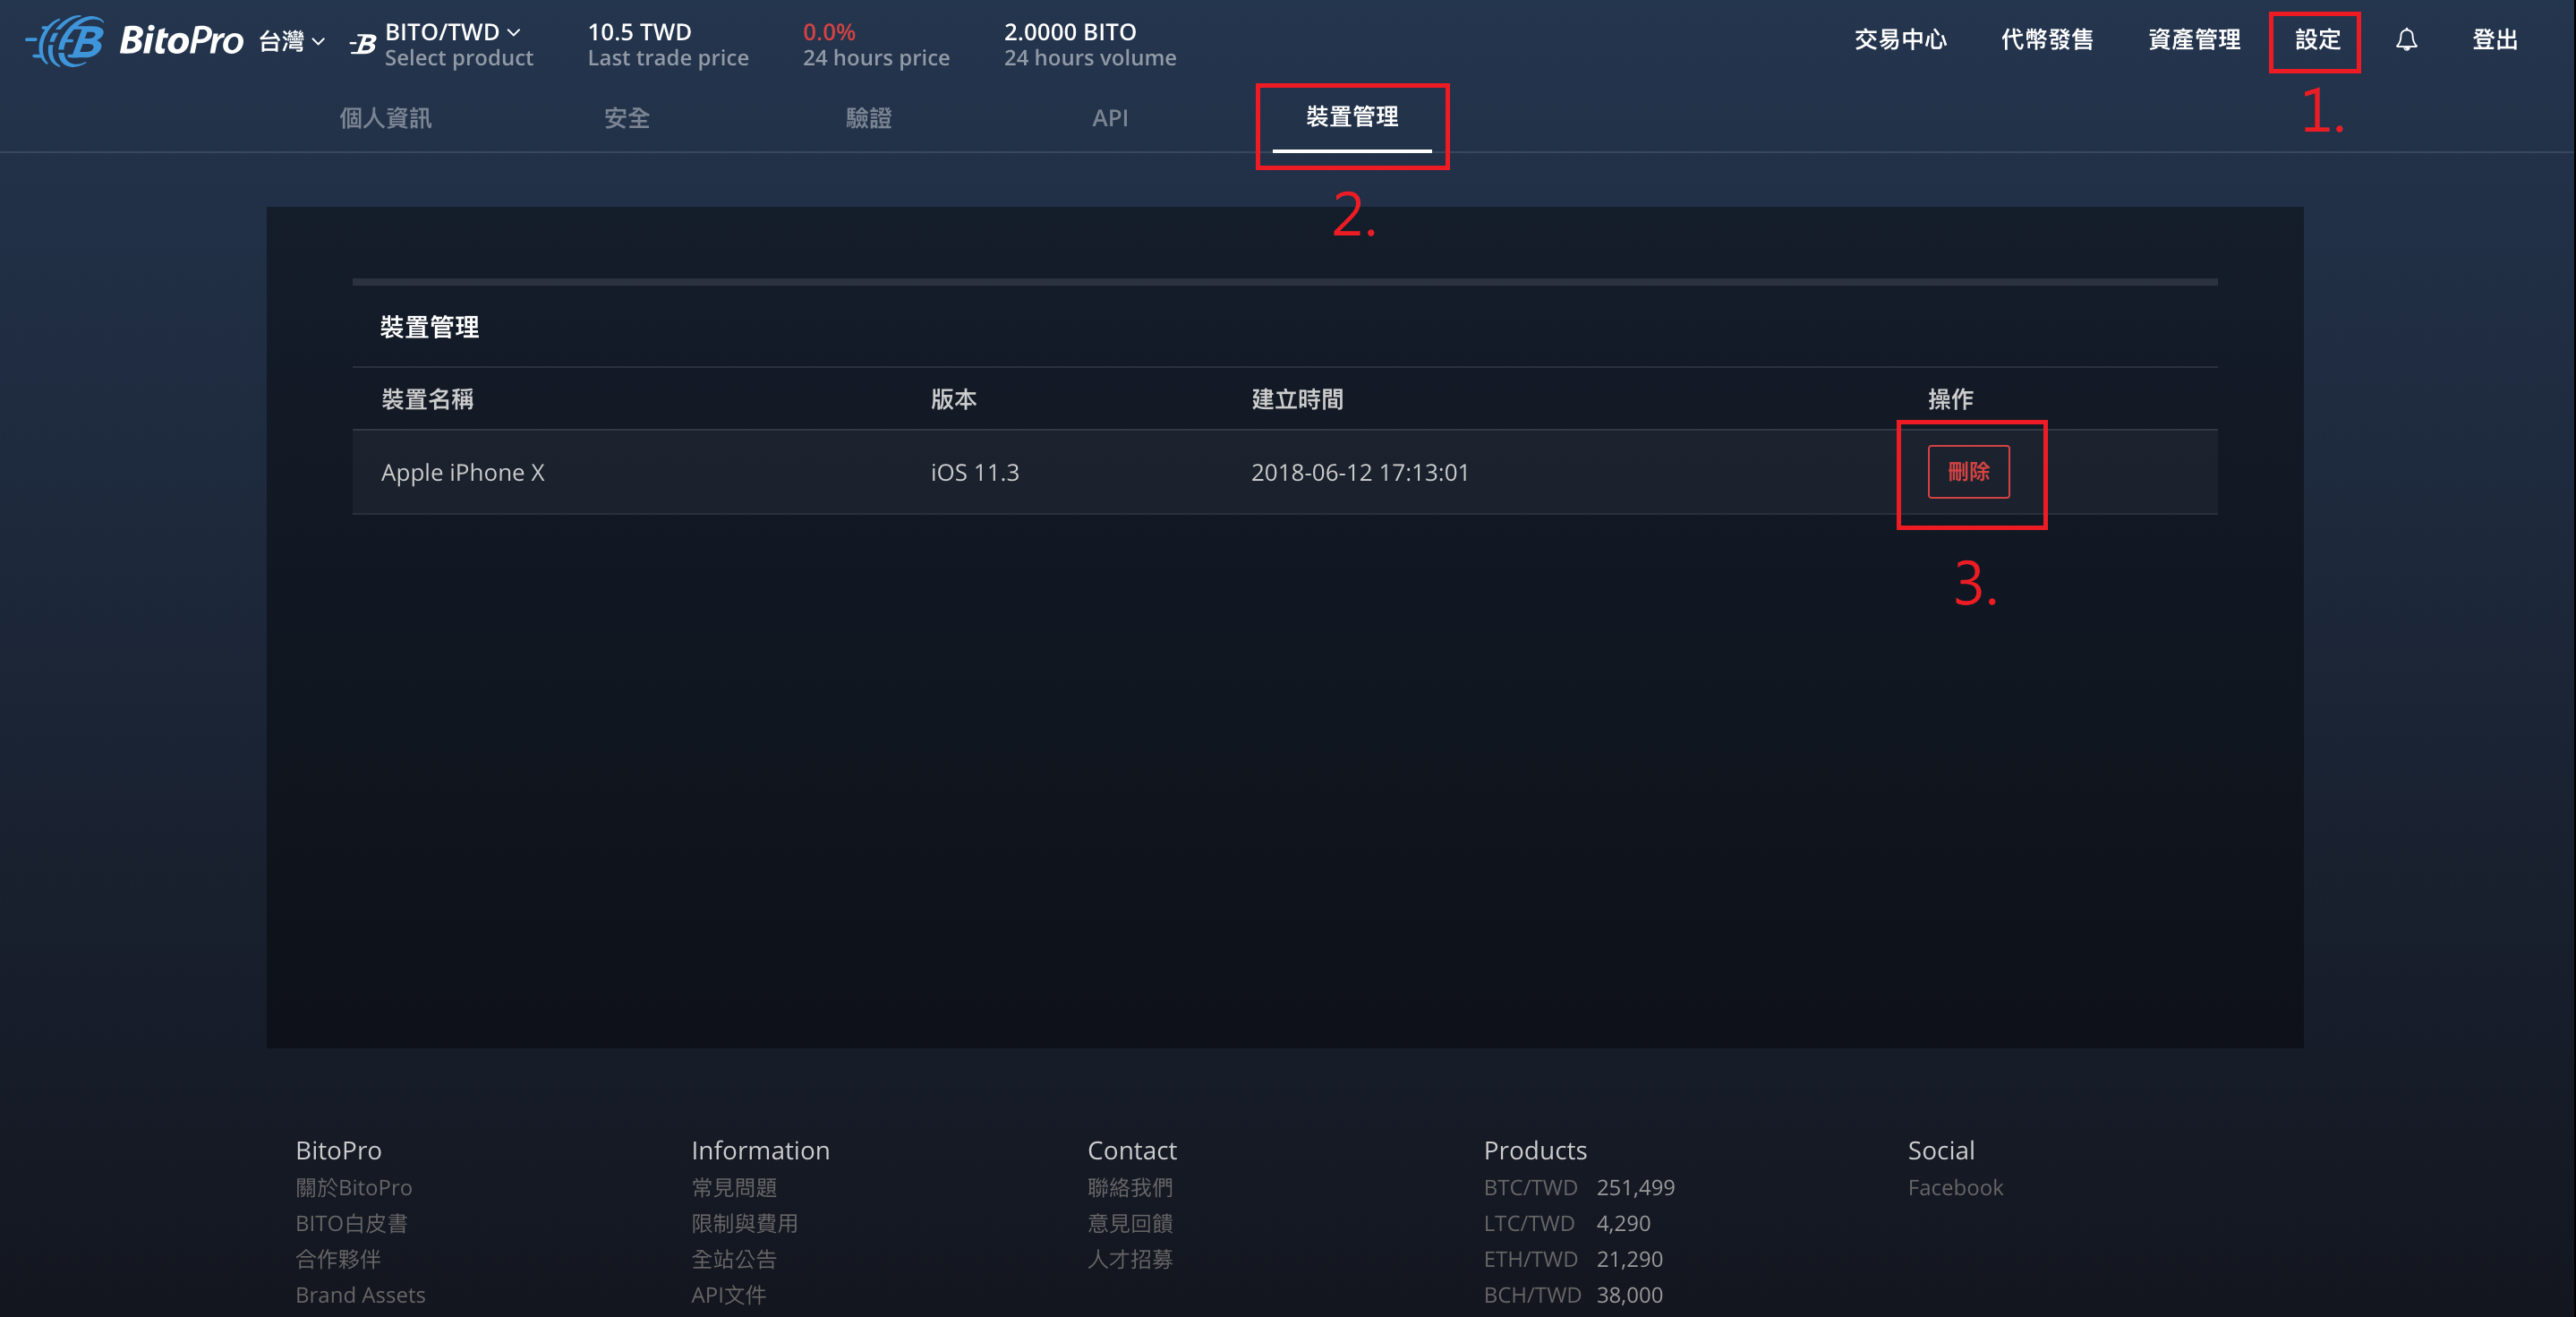This screenshot has height=1317, width=2576.
Task: Click the Apple iPhone X device name
Action: (x=463, y=472)
